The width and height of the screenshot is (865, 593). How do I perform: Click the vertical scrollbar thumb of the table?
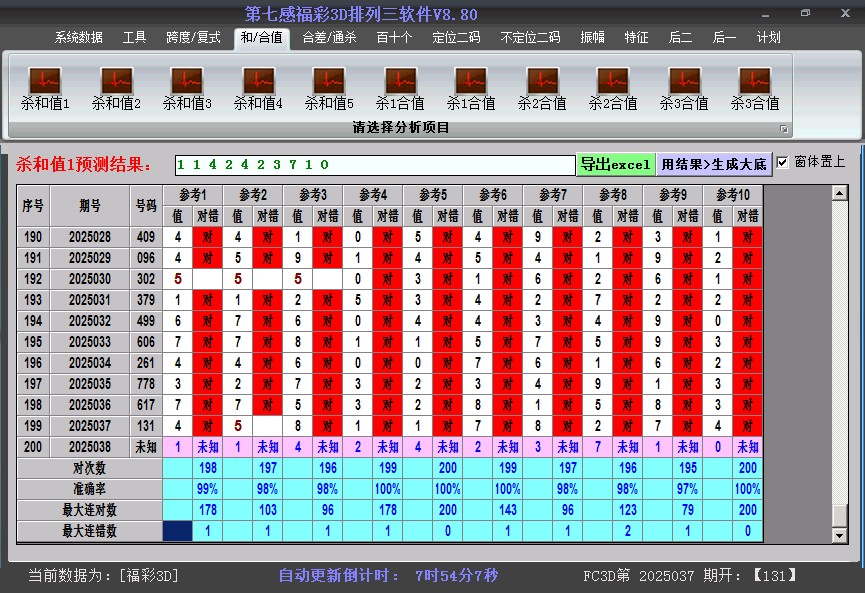click(839, 516)
